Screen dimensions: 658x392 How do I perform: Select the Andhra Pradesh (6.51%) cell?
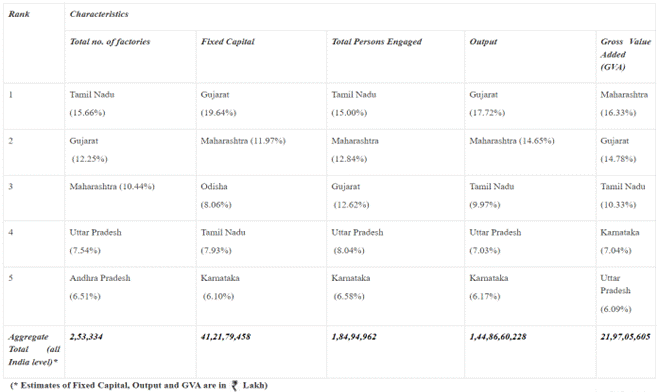tap(130, 296)
